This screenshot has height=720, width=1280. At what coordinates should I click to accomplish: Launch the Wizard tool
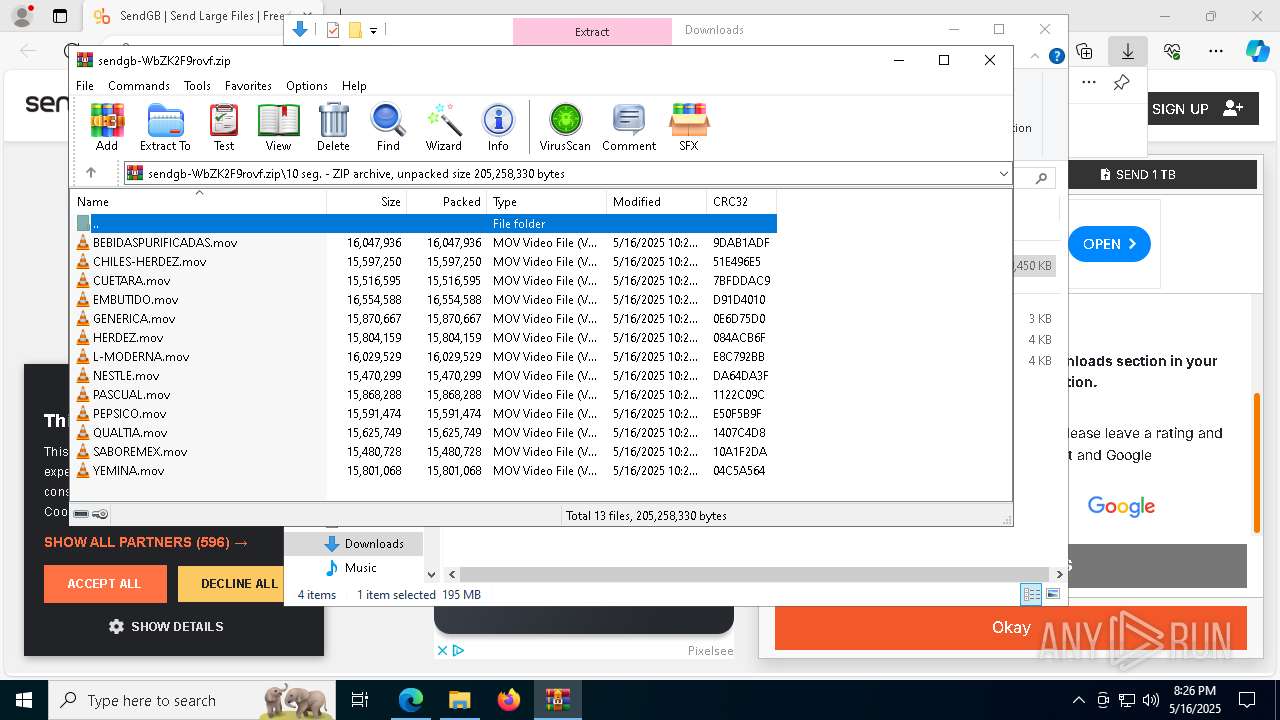(x=443, y=127)
